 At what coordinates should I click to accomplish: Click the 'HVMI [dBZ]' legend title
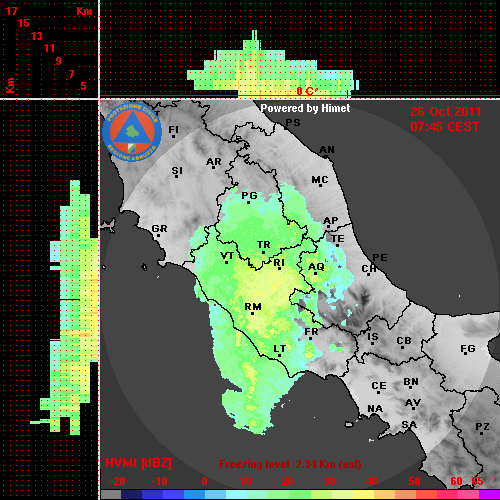(x=138, y=463)
